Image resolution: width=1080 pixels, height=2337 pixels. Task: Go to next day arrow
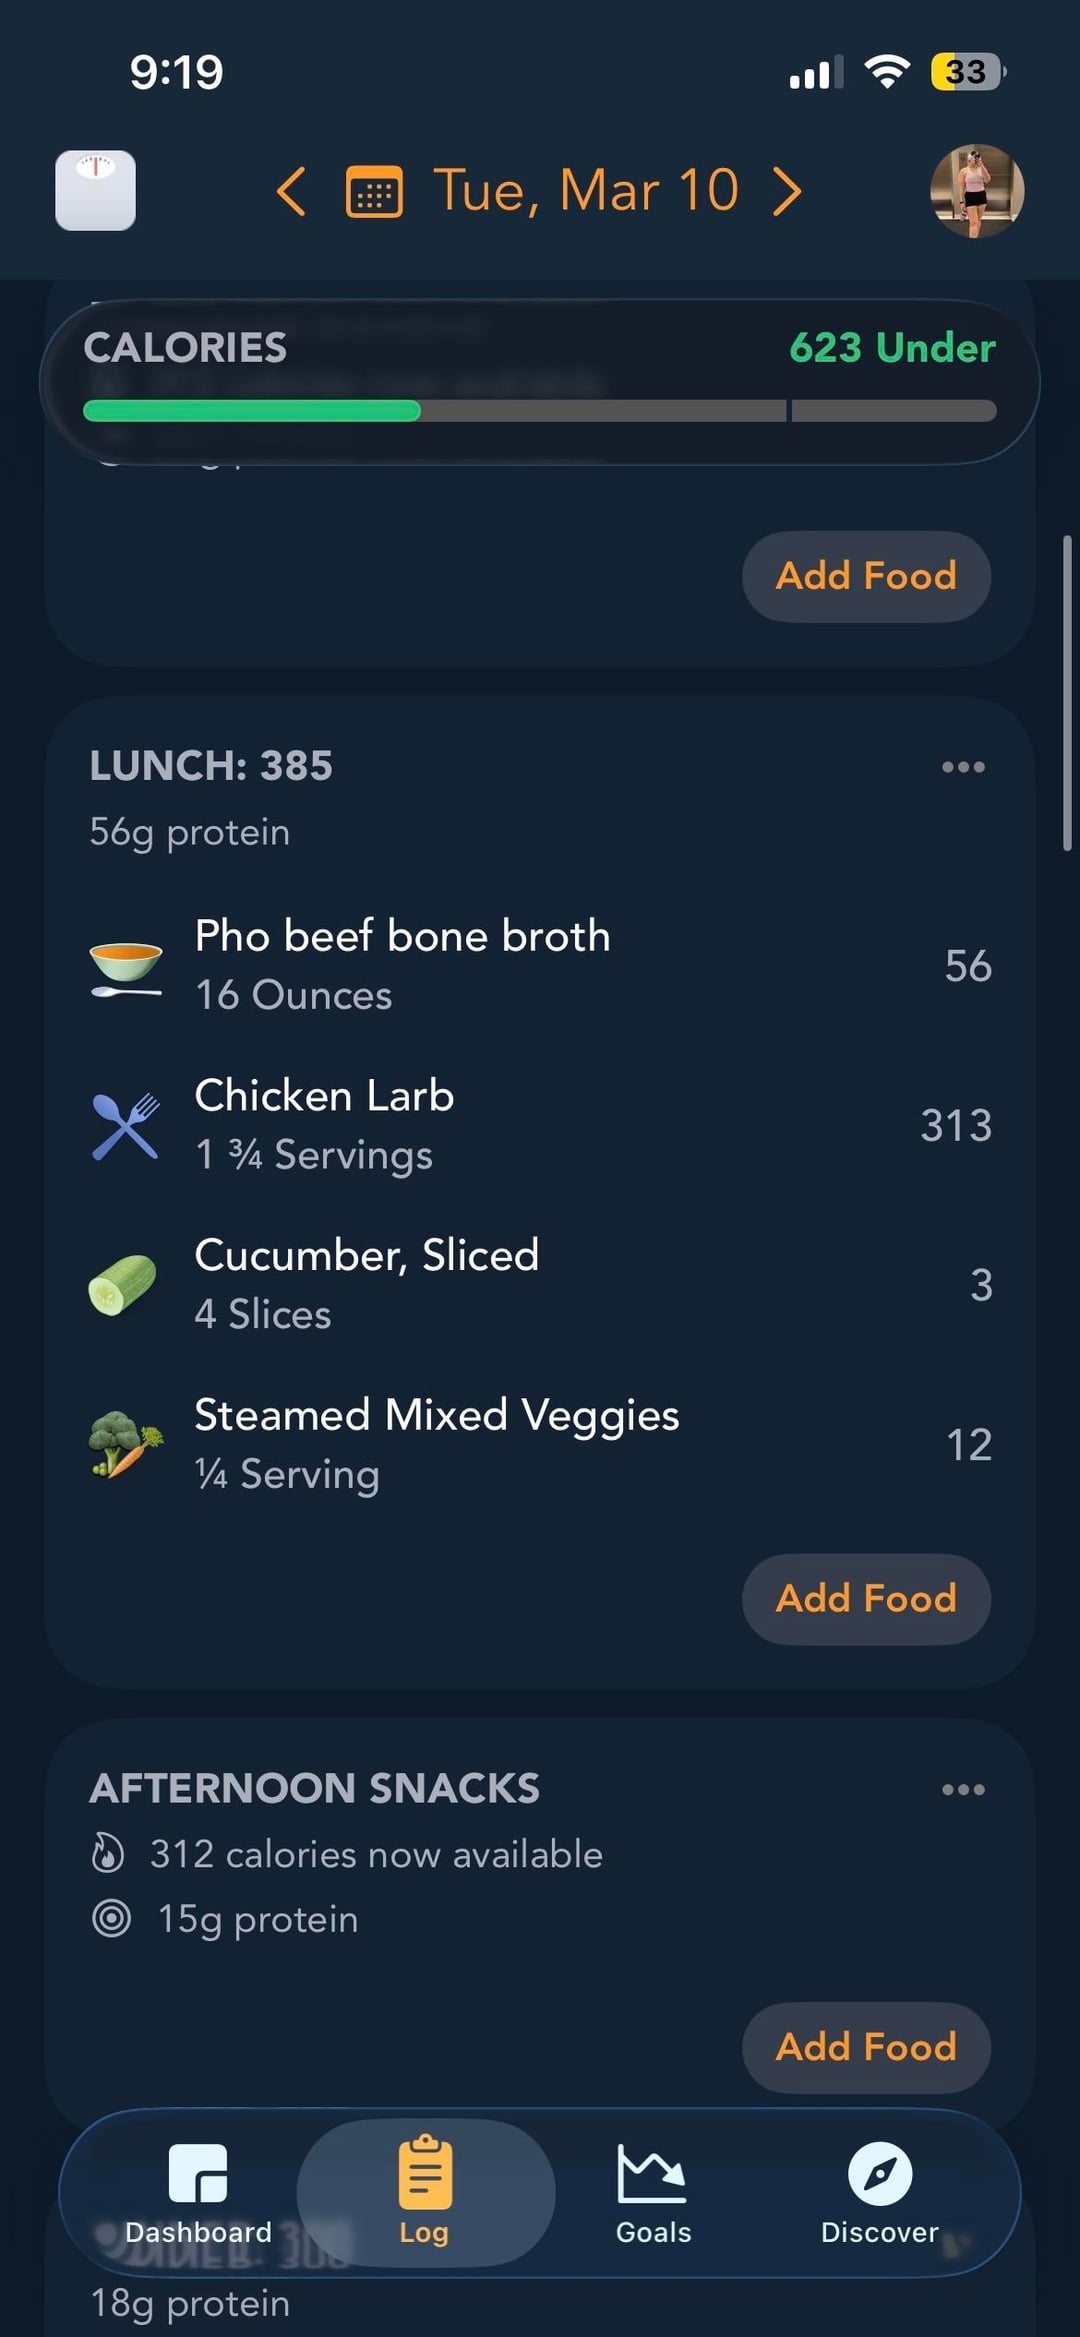787,191
